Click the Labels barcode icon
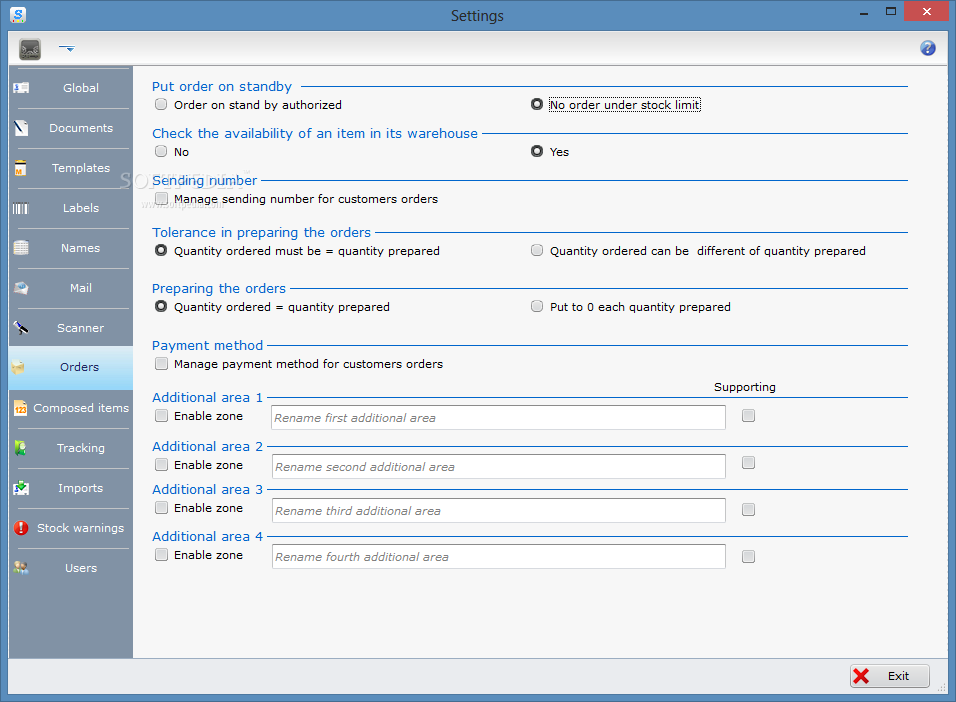Viewport: 956px width, 702px height. click(21, 209)
